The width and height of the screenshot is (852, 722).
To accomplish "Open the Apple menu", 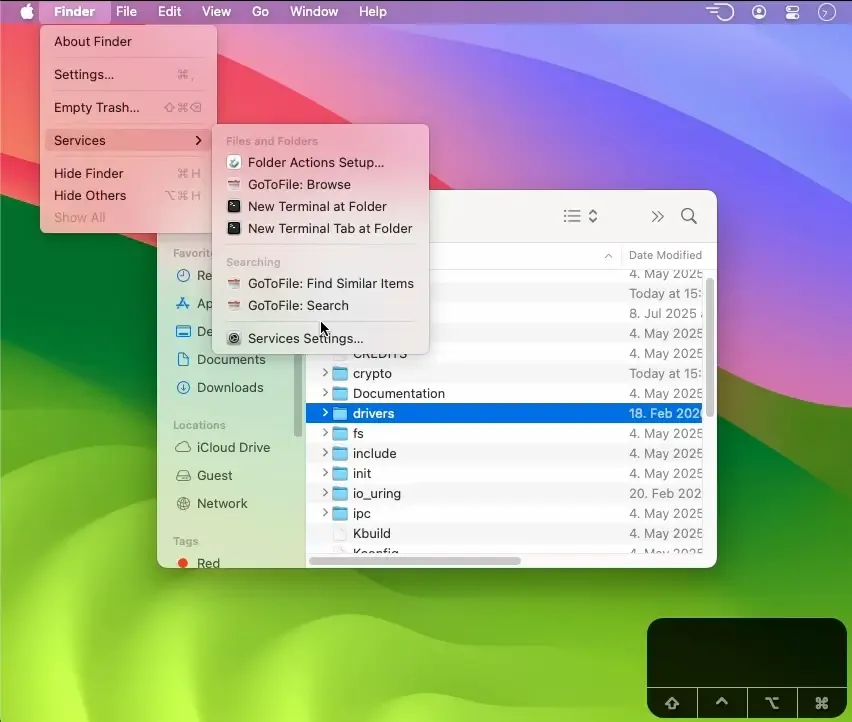I will tap(27, 11).
